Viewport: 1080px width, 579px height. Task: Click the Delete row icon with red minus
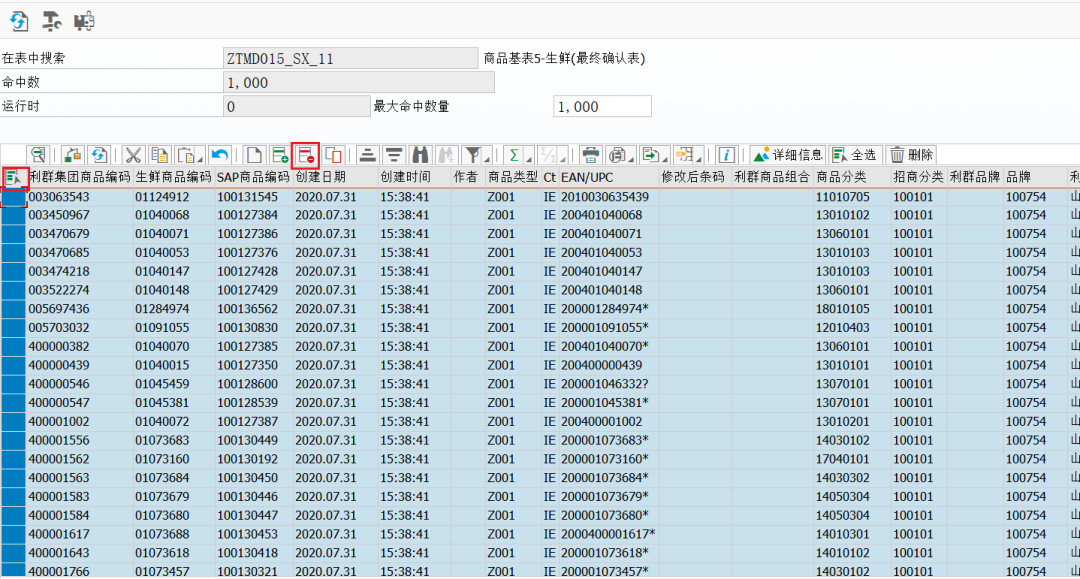(306, 155)
